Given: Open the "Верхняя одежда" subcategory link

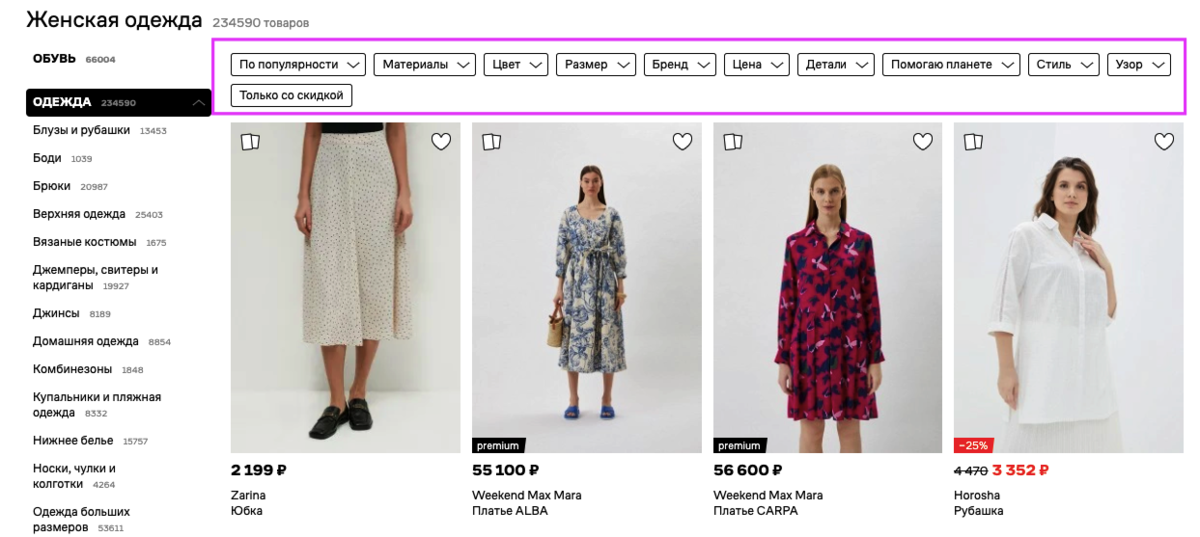Looking at the screenshot, I should (x=79, y=214).
